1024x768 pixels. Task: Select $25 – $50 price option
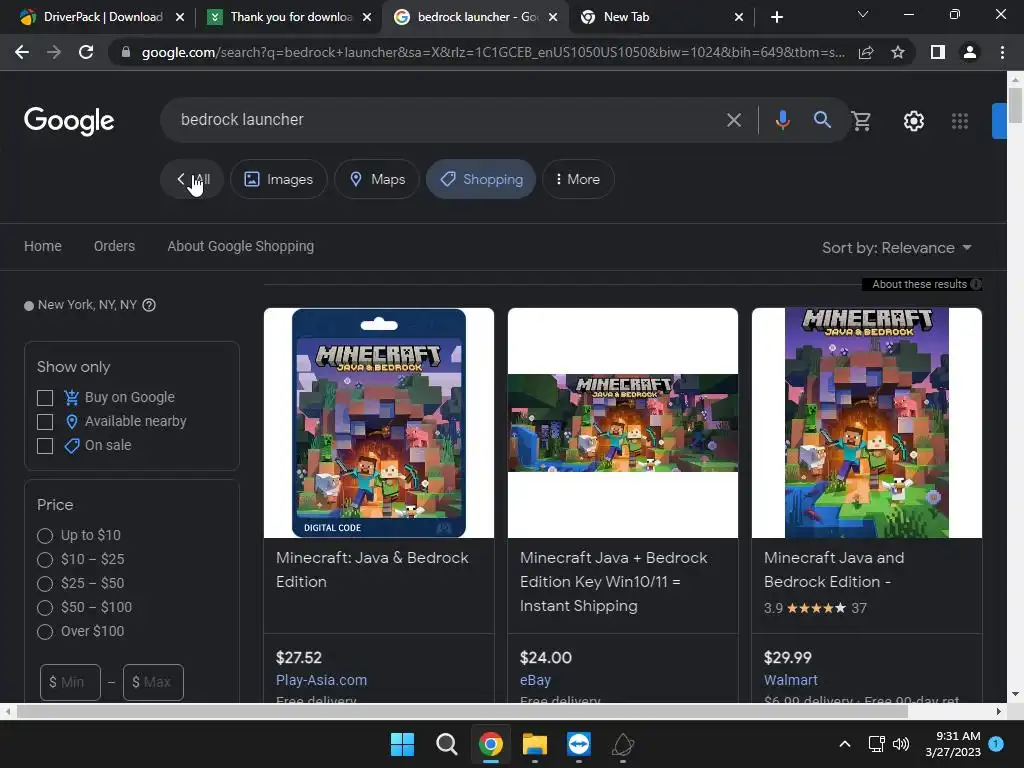click(x=45, y=584)
